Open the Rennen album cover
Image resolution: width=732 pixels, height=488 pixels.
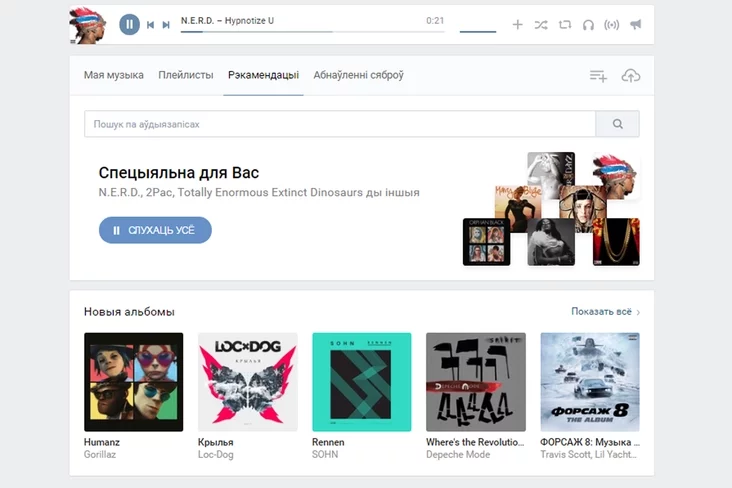362,382
